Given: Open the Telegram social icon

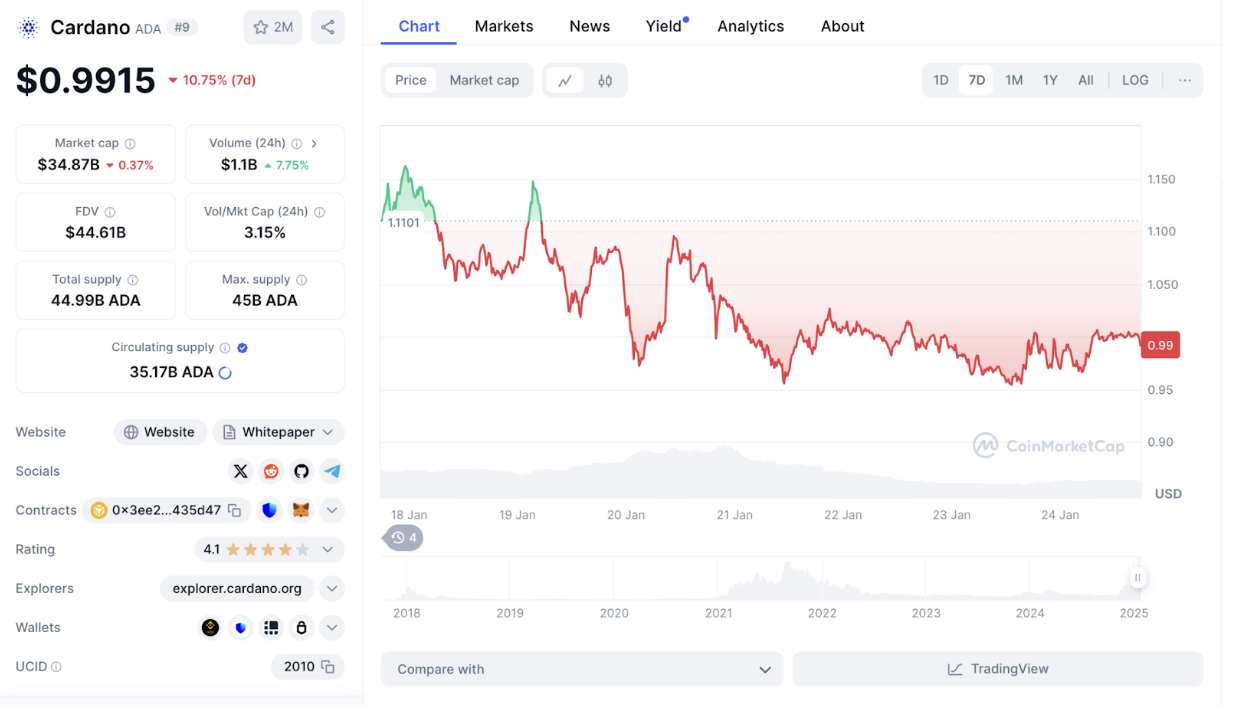Looking at the screenshot, I should (x=332, y=471).
